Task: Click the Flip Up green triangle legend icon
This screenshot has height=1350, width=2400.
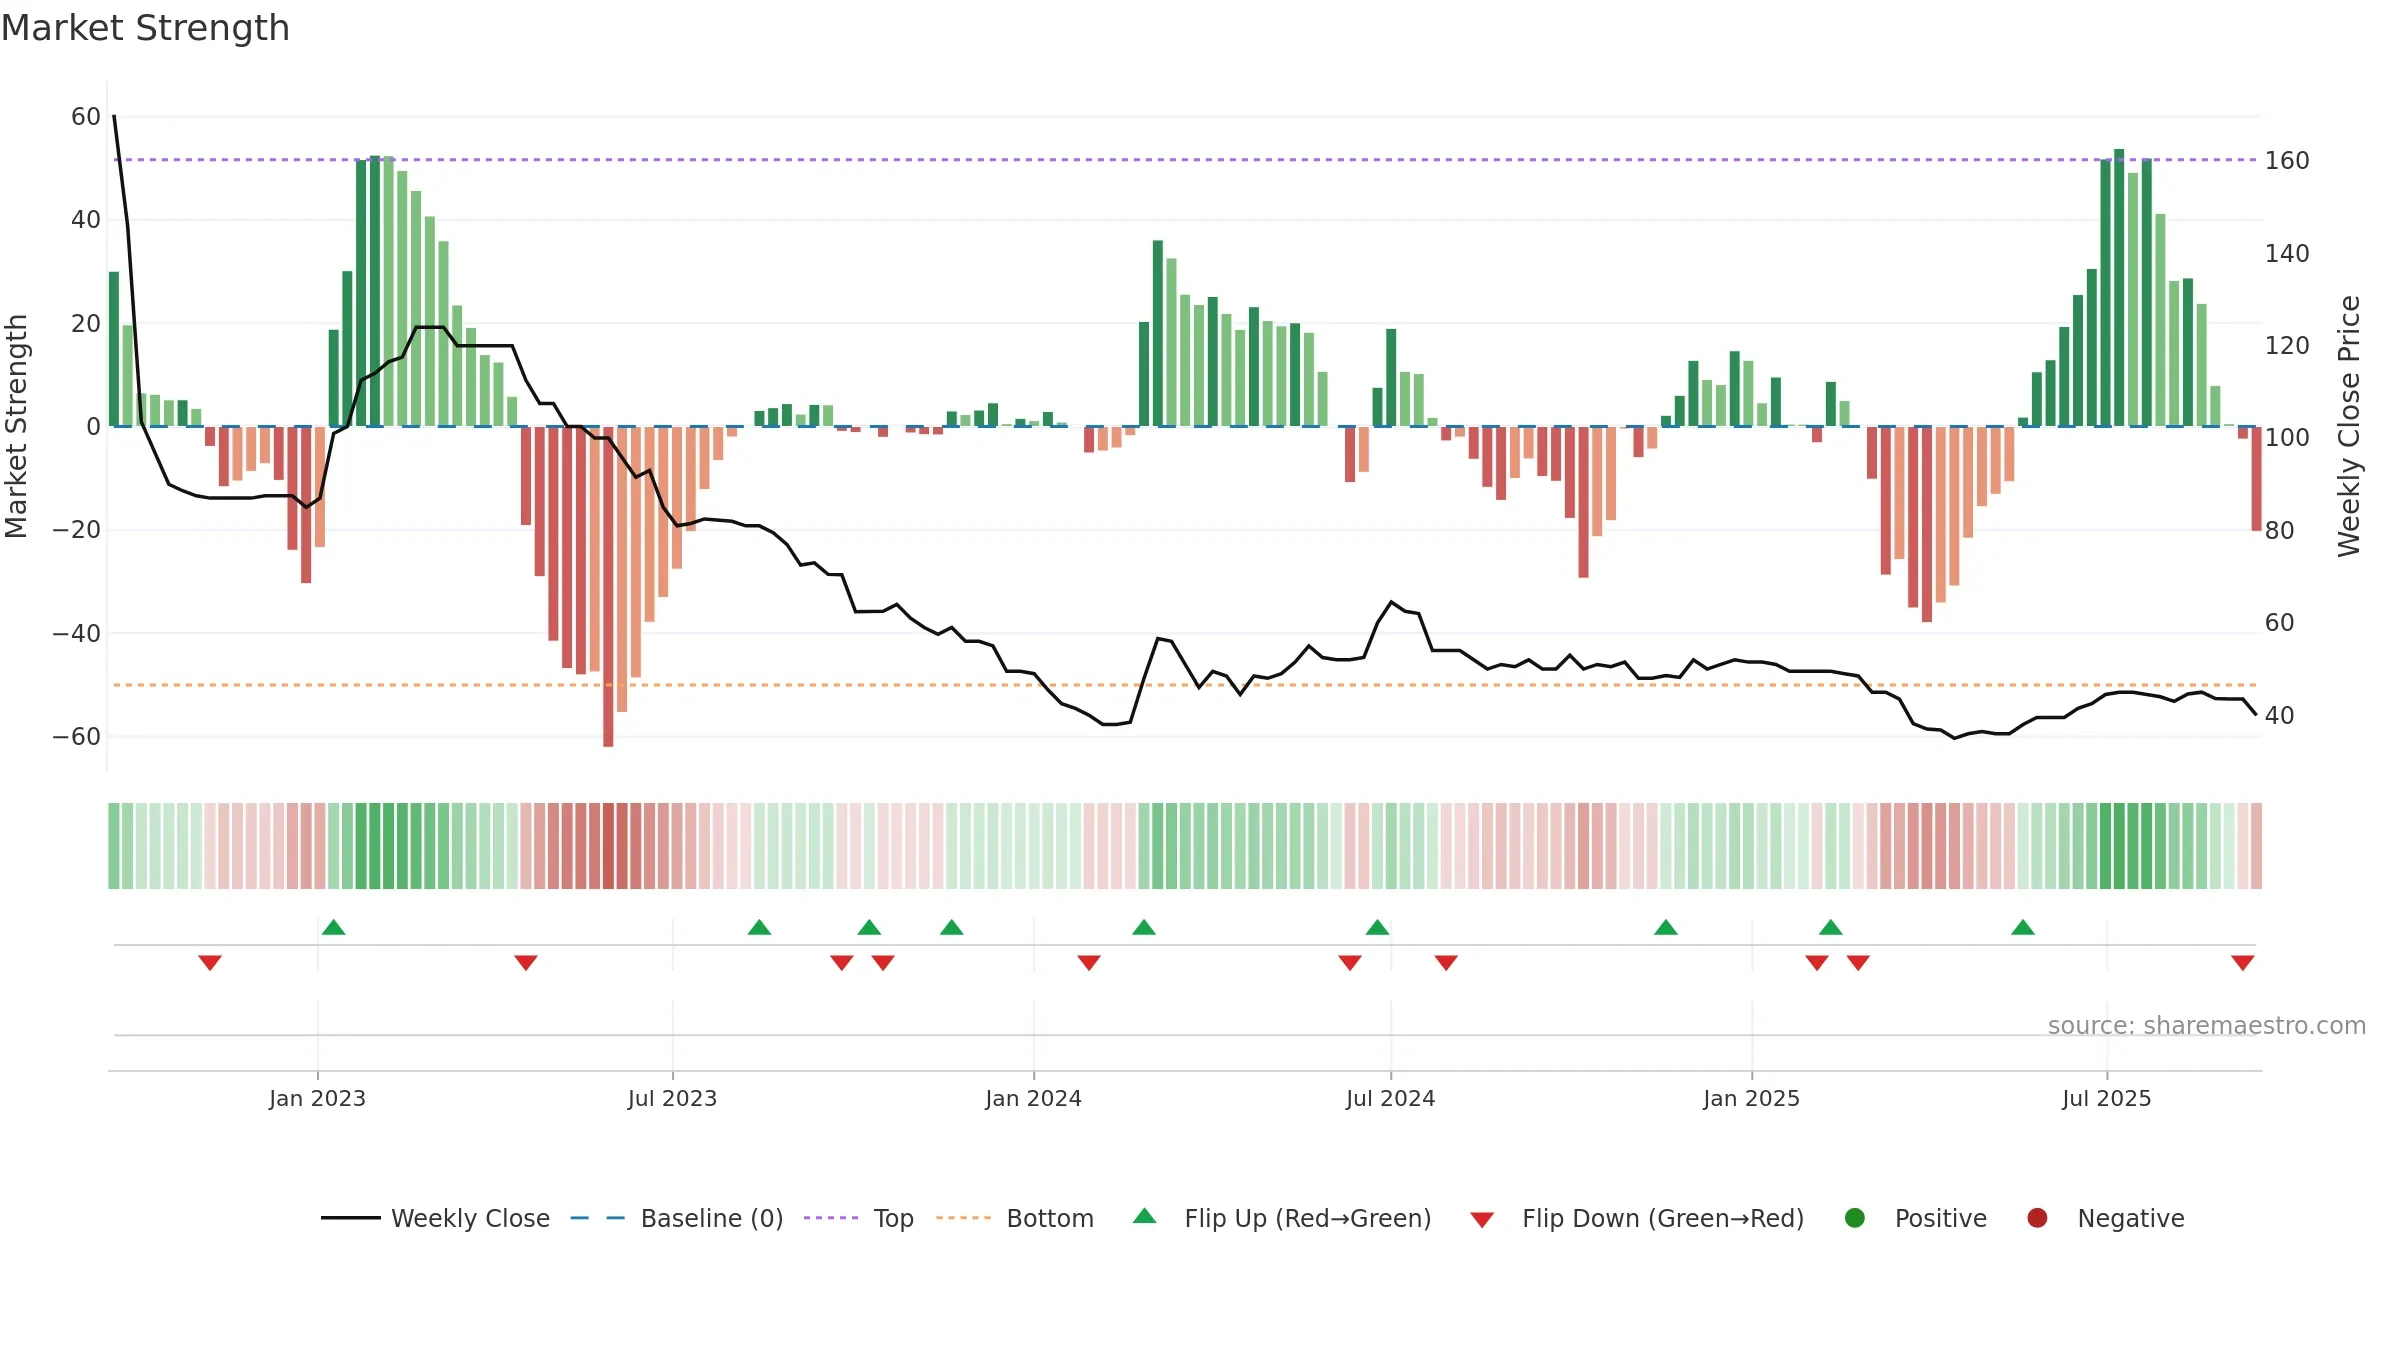Action: pos(1145,1216)
